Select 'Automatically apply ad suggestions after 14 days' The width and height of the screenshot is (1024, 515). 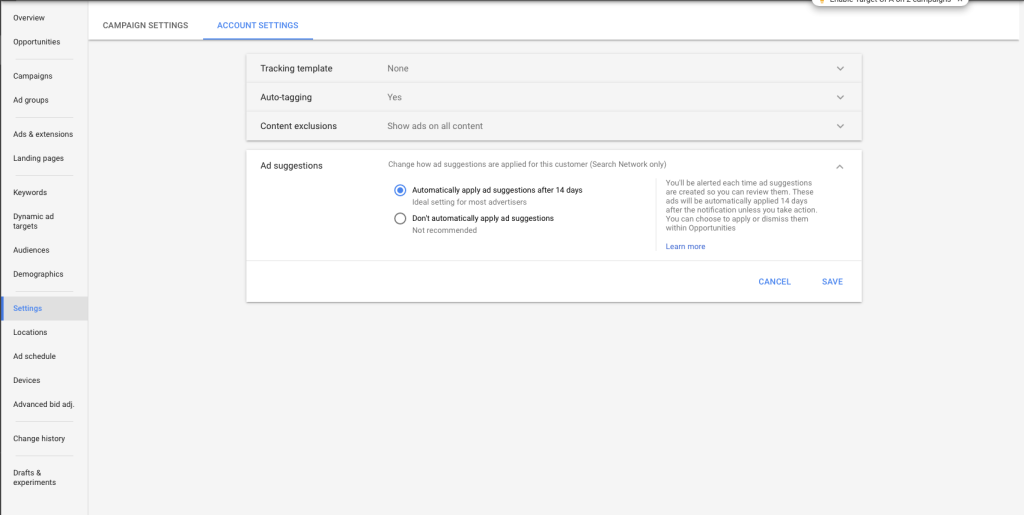pos(400,190)
